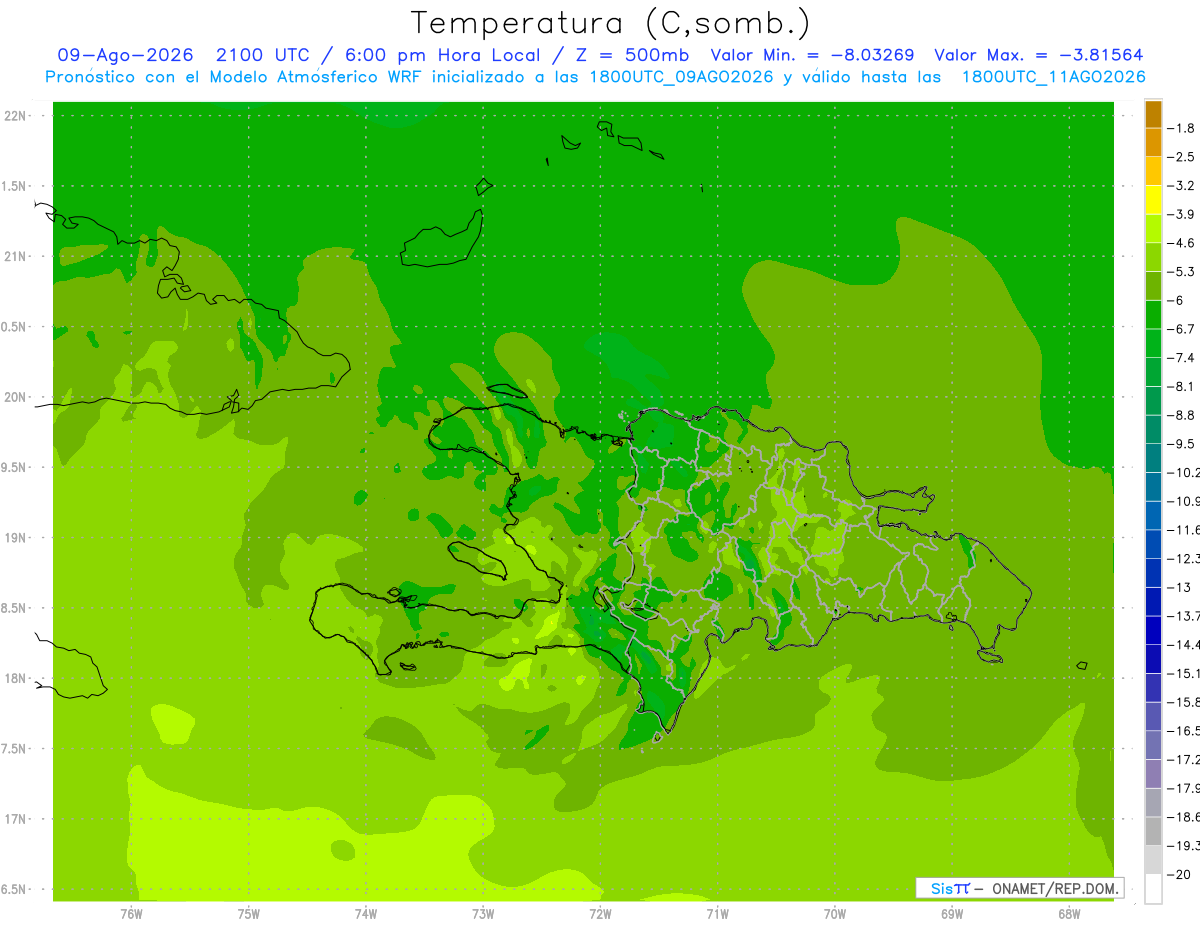Click the swatch between -6 and -6.7
Viewport: 1200px width, 927px height.
tap(1153, 314)
